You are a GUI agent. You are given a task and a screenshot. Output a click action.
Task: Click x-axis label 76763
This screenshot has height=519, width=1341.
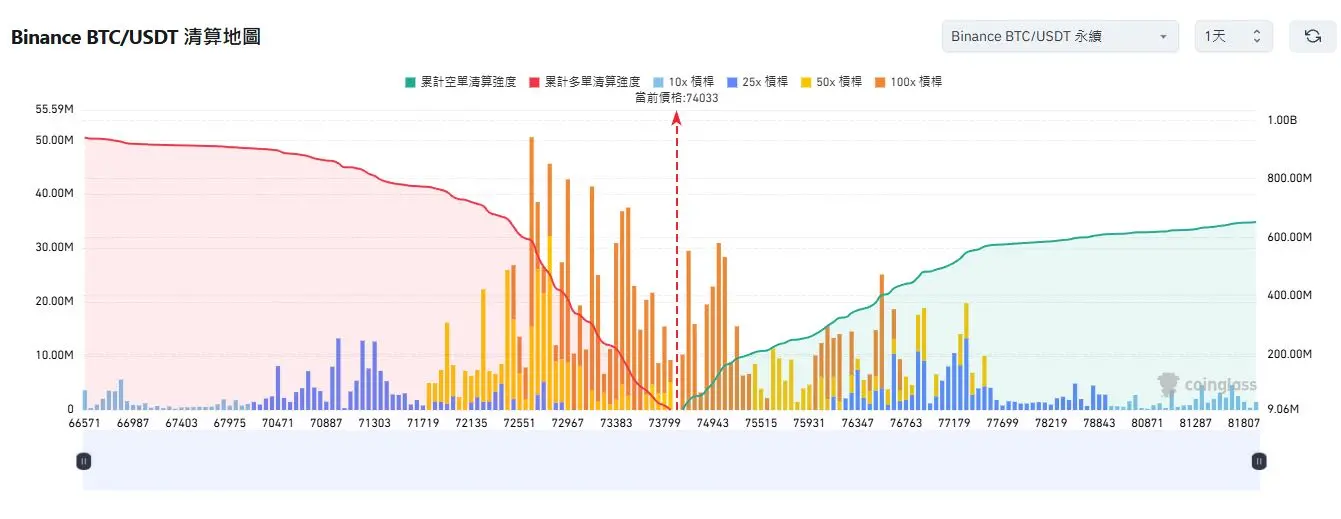point(906,424)
